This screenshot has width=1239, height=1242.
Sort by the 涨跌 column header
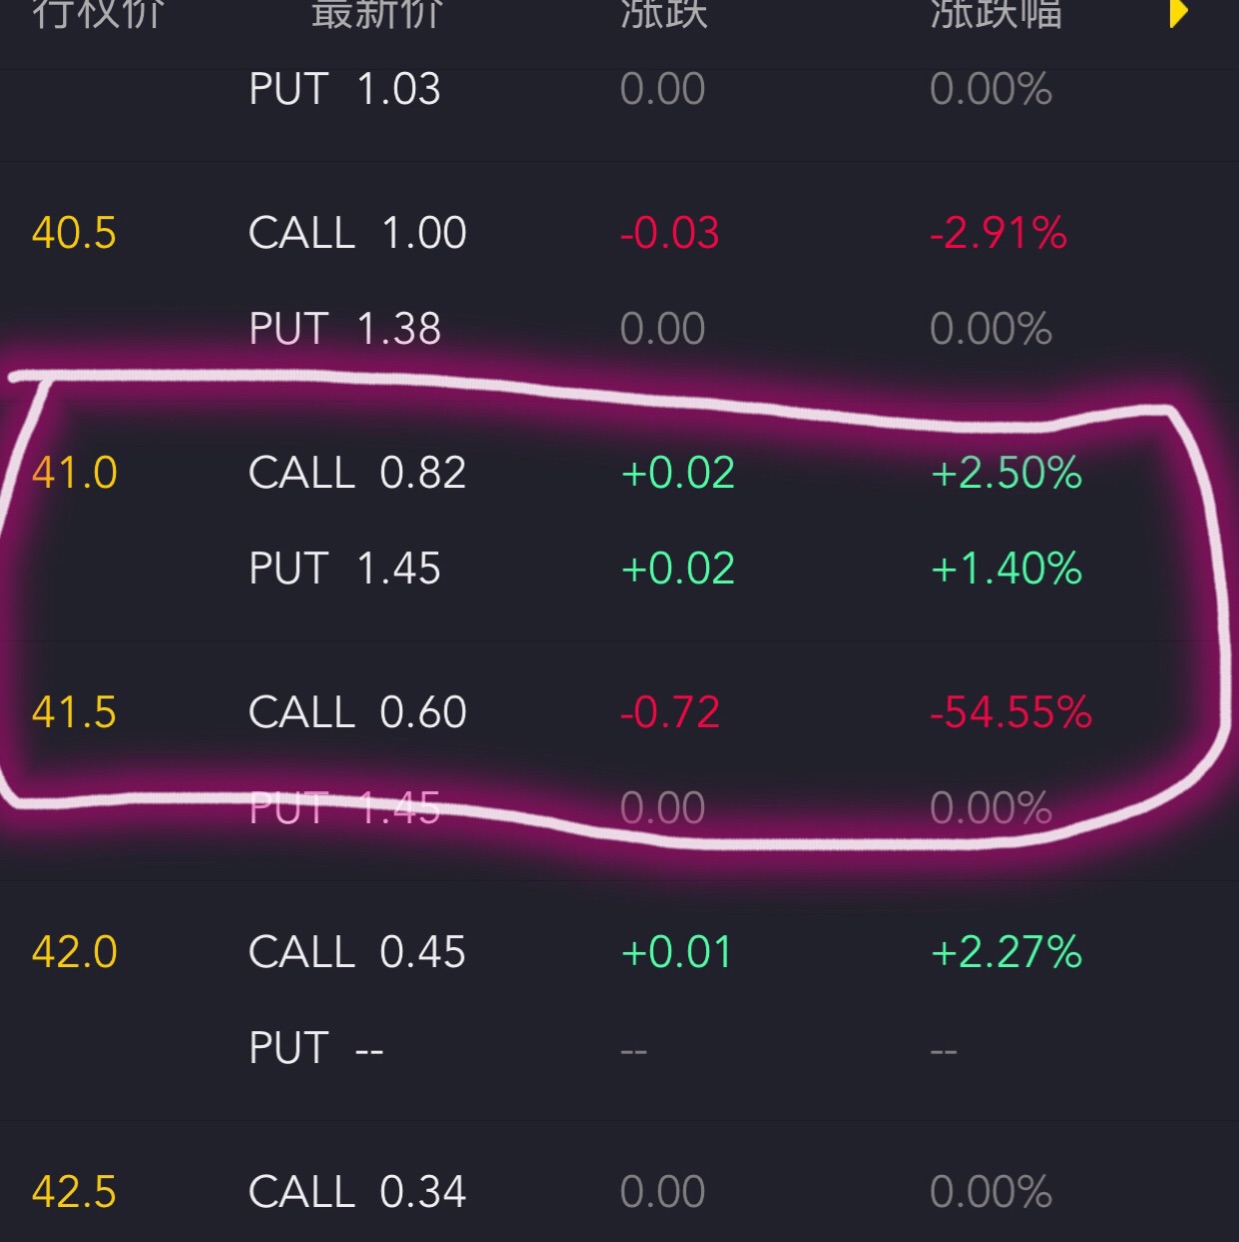664,12
